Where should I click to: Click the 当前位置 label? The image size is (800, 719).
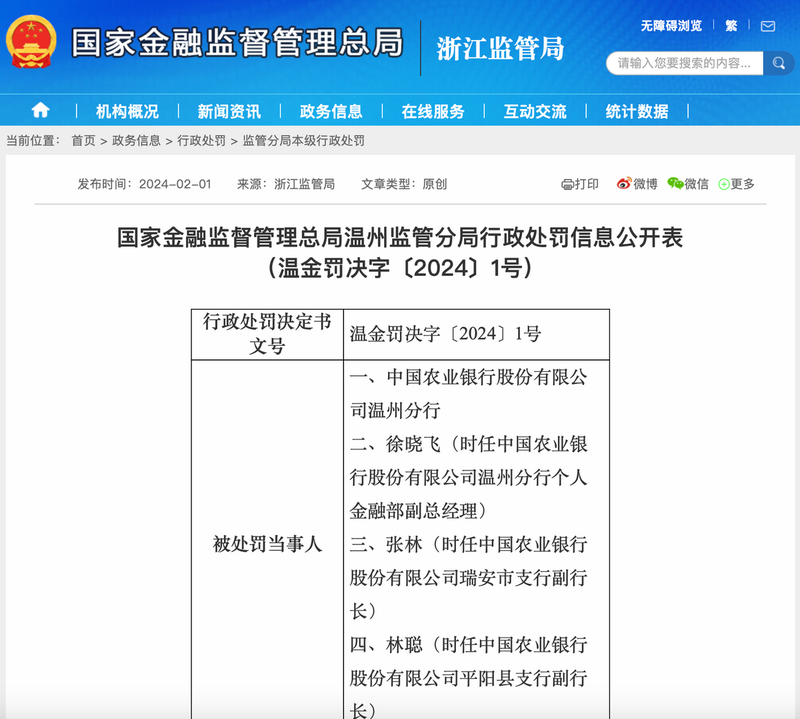[33, 140]
